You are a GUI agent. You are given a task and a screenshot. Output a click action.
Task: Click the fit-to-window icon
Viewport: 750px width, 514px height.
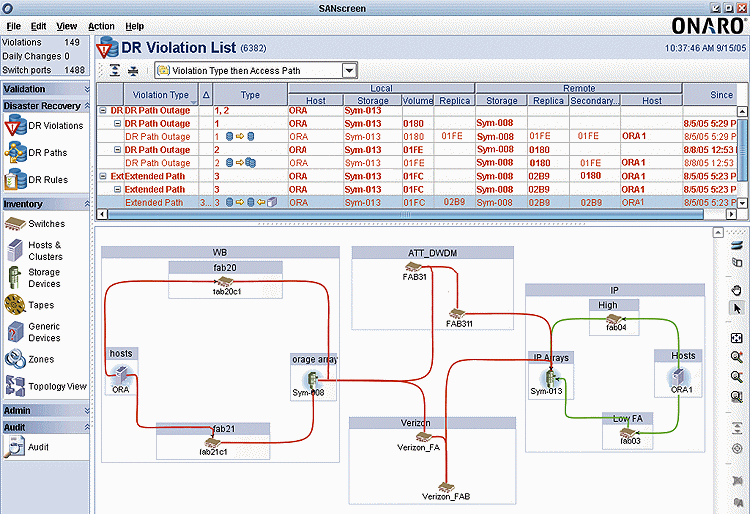pos(737,338)
